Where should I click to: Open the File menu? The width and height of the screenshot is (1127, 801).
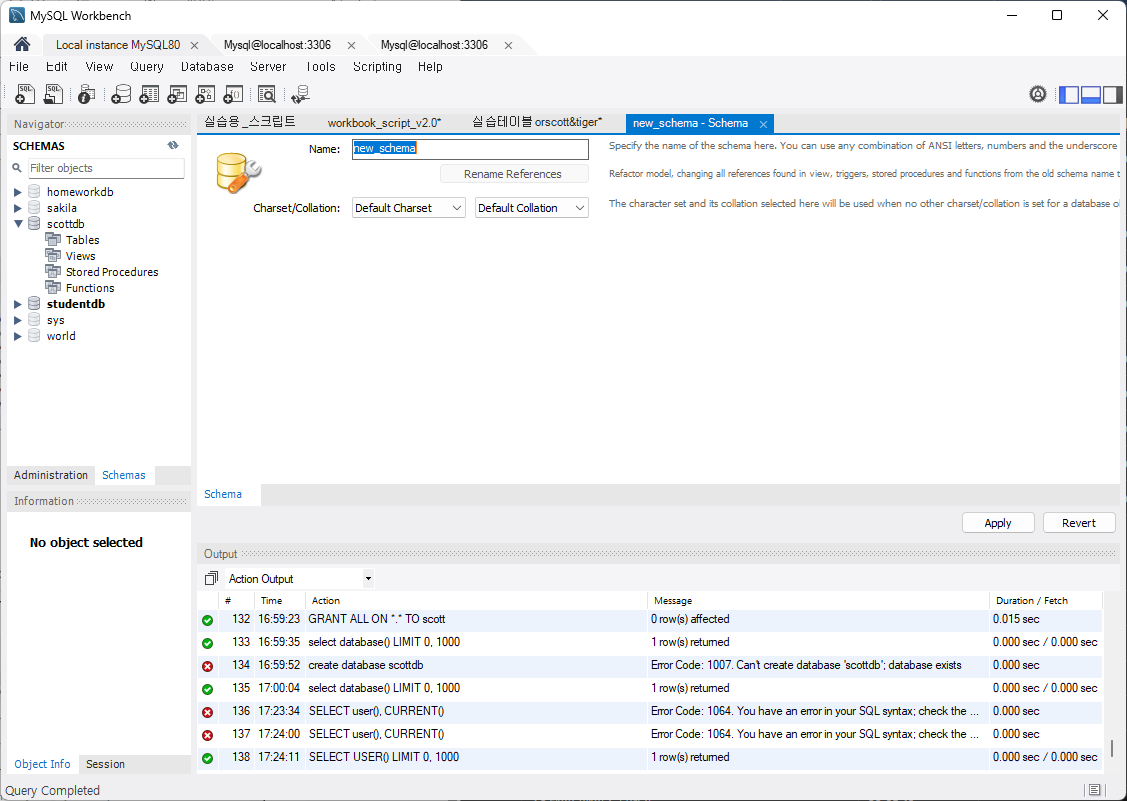19,66
